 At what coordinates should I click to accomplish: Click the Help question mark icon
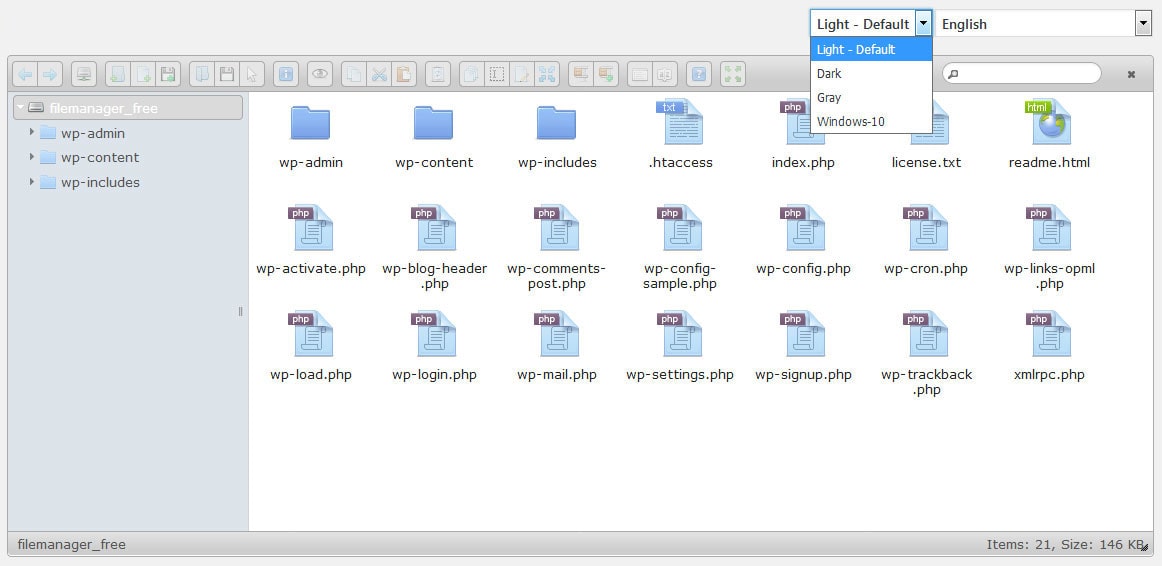coord(699,74)
